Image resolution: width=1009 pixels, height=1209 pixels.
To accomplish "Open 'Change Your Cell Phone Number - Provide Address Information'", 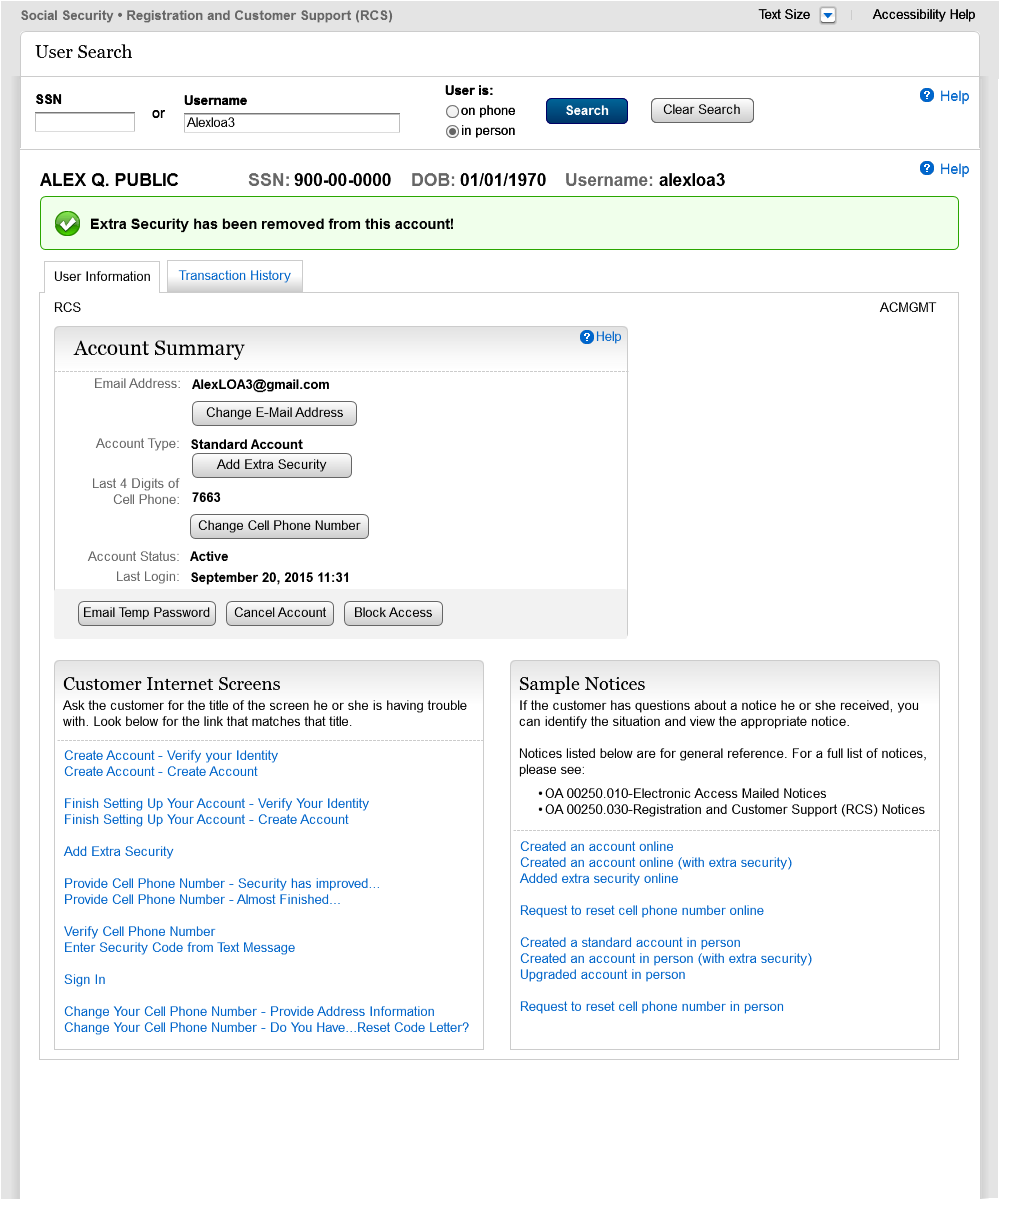I will [x=249, y=1012].
